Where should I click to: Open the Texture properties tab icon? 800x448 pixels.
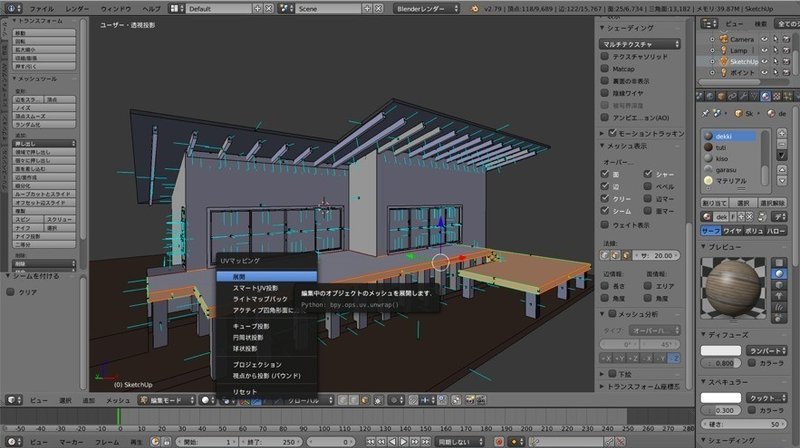tap(777, 96)
